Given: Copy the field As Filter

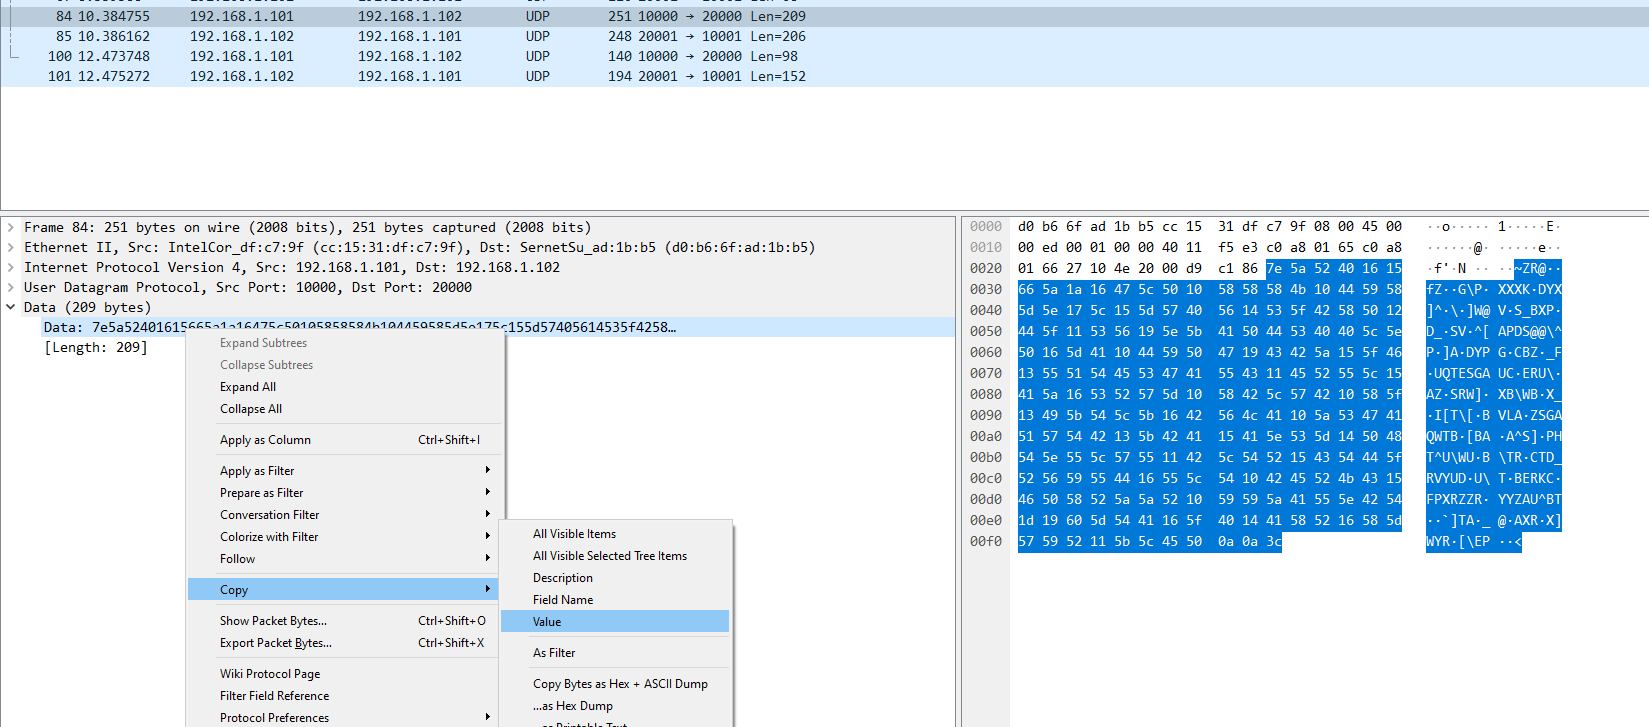Looking at the screenshot, I should [x=615, y=652].
